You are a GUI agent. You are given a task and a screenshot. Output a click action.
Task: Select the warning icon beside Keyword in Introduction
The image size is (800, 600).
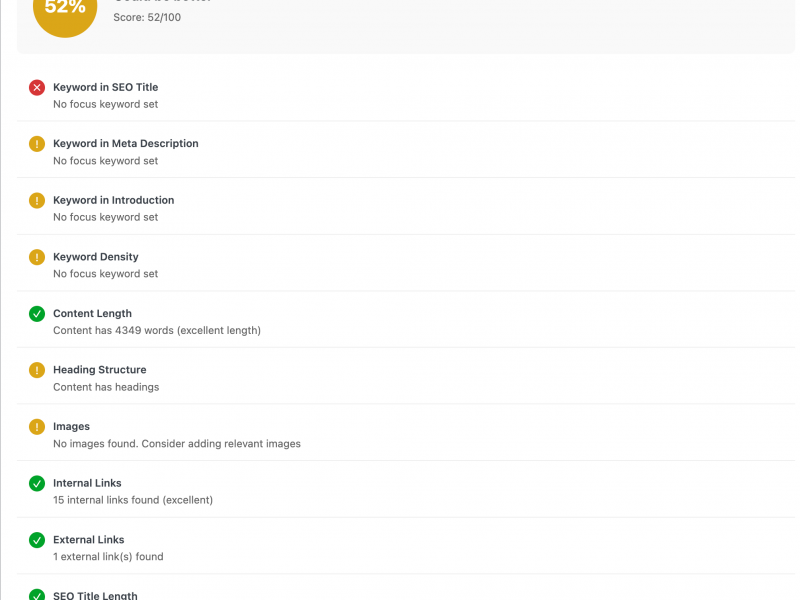(x=37, y=200)
